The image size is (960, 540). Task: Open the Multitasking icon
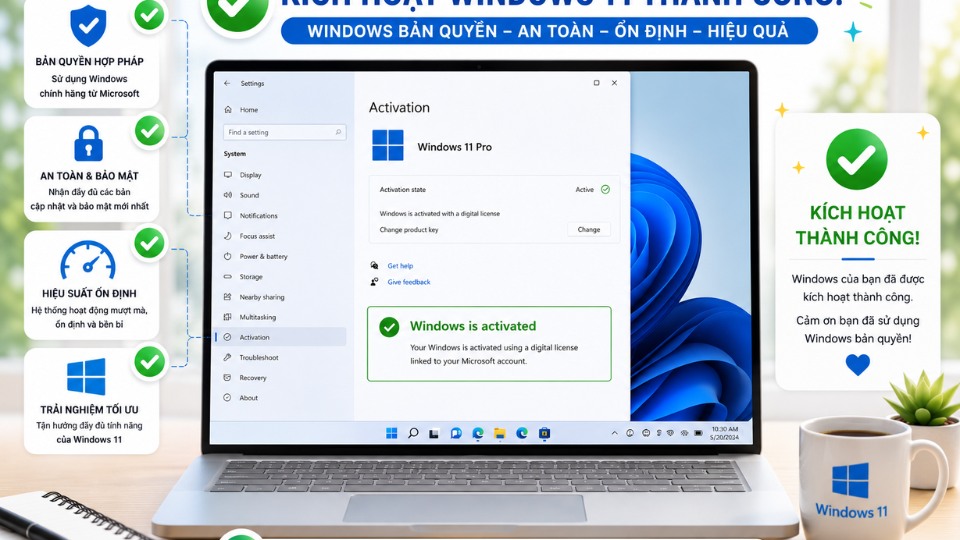click(x=228, y=317)
